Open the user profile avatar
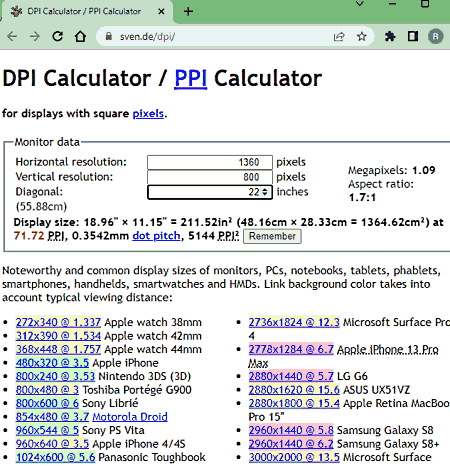450x466 pixels. coord(435,36)
